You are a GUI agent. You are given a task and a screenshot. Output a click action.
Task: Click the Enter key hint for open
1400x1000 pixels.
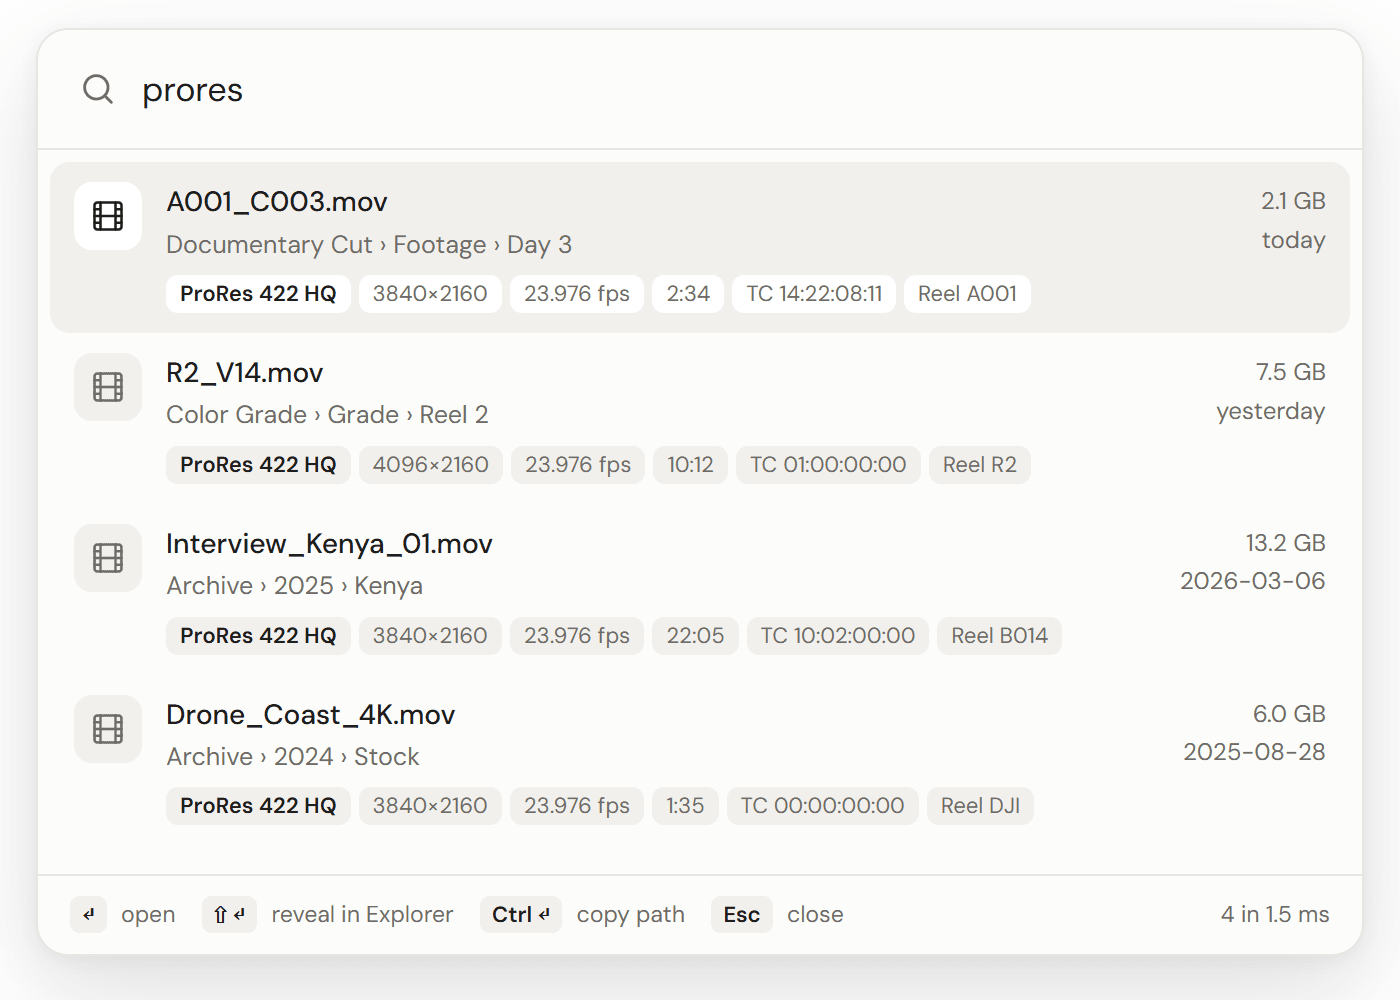pos(89,915)
